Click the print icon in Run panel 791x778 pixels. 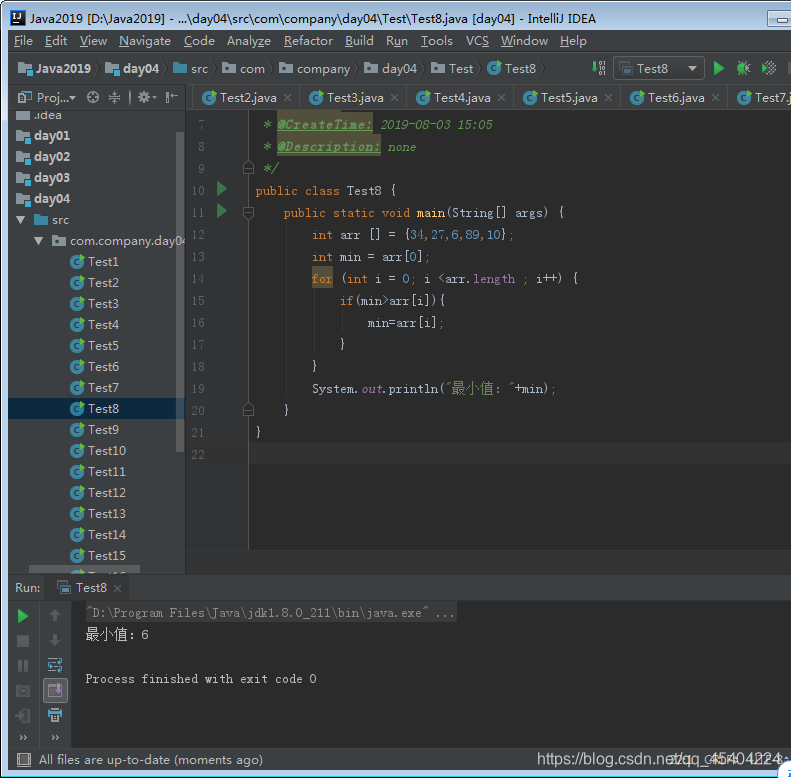(55, 715)
